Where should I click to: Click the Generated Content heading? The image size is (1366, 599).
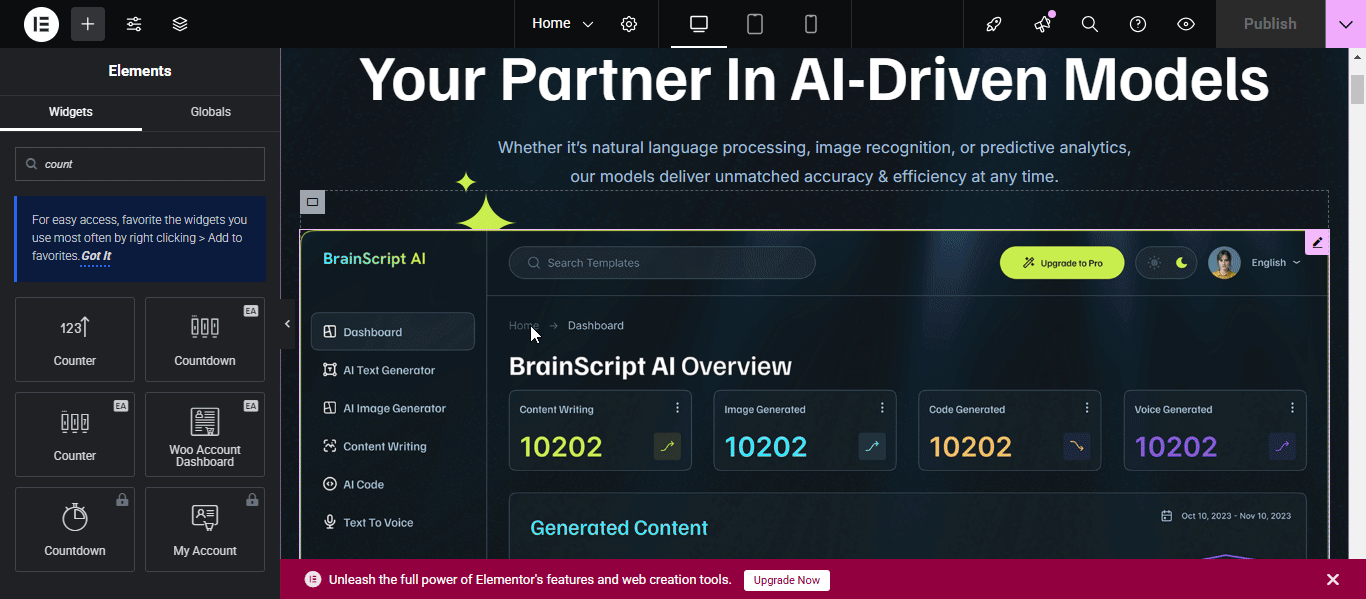[619, 528]
